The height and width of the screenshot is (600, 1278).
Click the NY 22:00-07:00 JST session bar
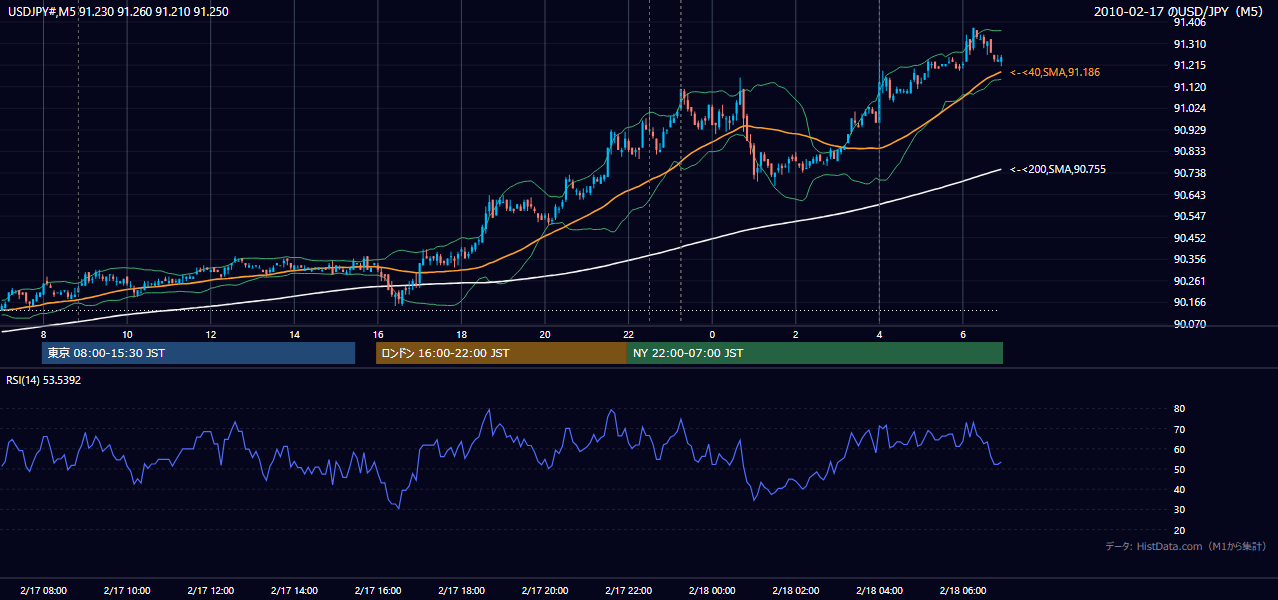pos(815,353)
